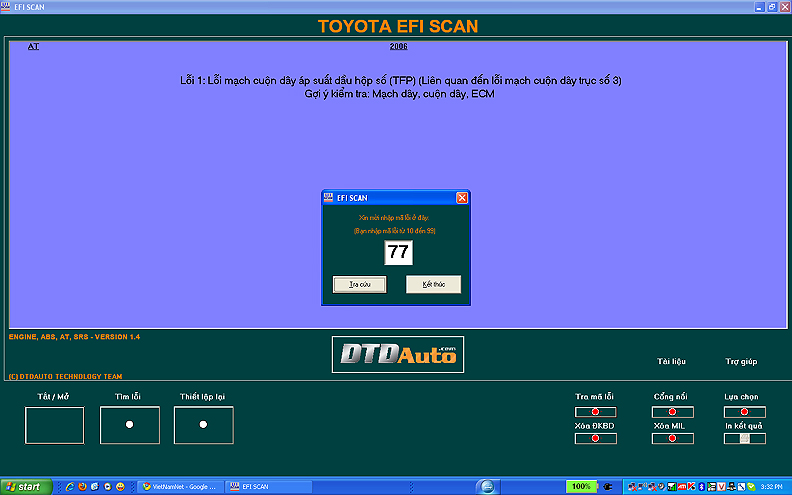Click the Tra cứu lookup button
Viewport: 792px width, 495px height.
click(x=360, y=284)
